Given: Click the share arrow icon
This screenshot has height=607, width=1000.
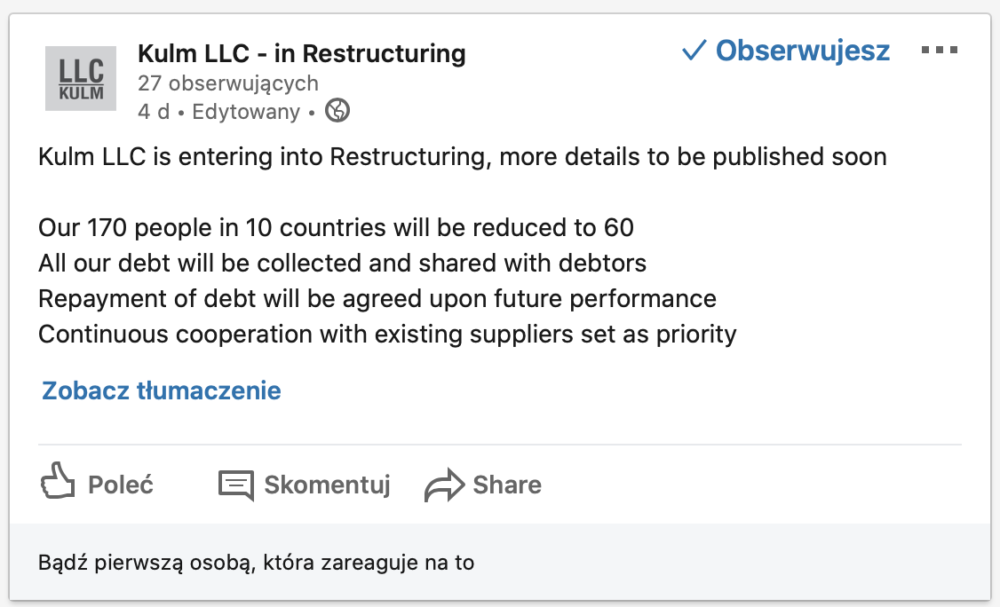Looking at the screenshot, I should pos(445,485).
